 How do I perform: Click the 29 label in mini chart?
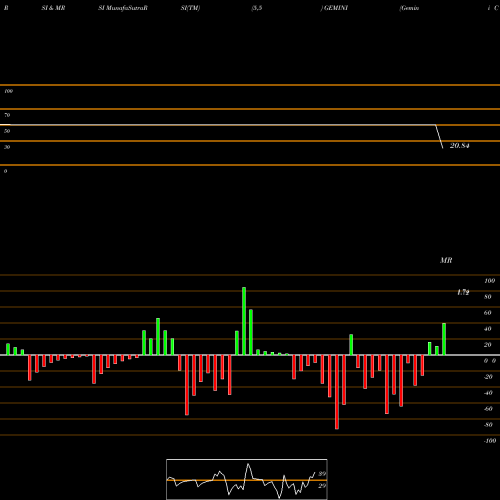[322, 486]
